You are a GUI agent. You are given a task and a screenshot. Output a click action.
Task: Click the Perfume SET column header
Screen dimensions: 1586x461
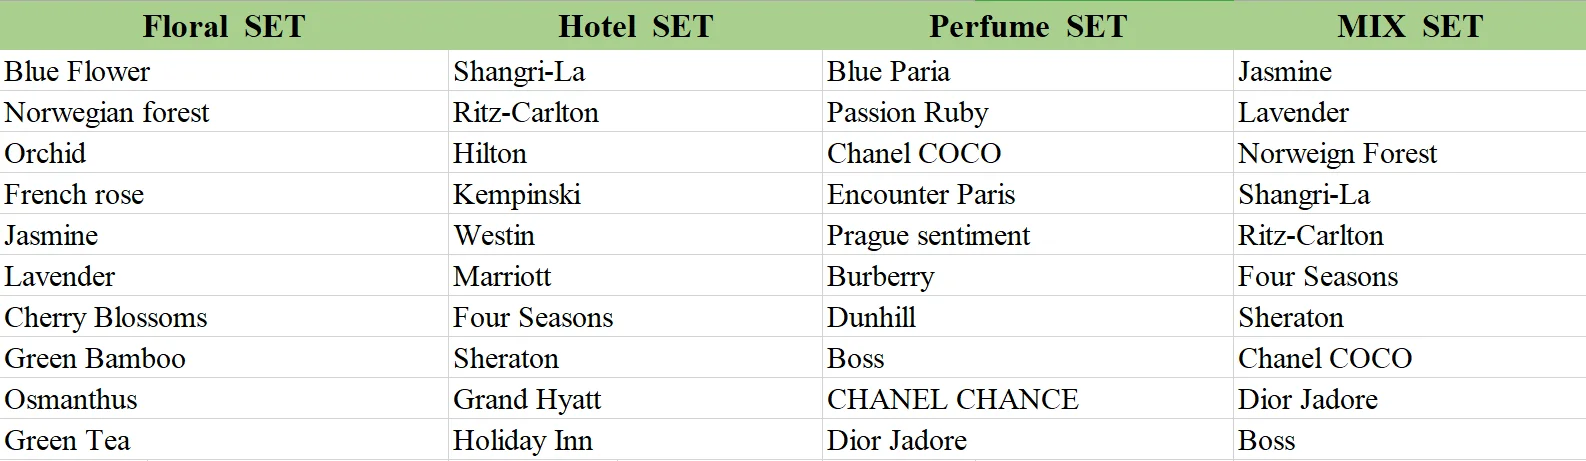point(1028,26)
